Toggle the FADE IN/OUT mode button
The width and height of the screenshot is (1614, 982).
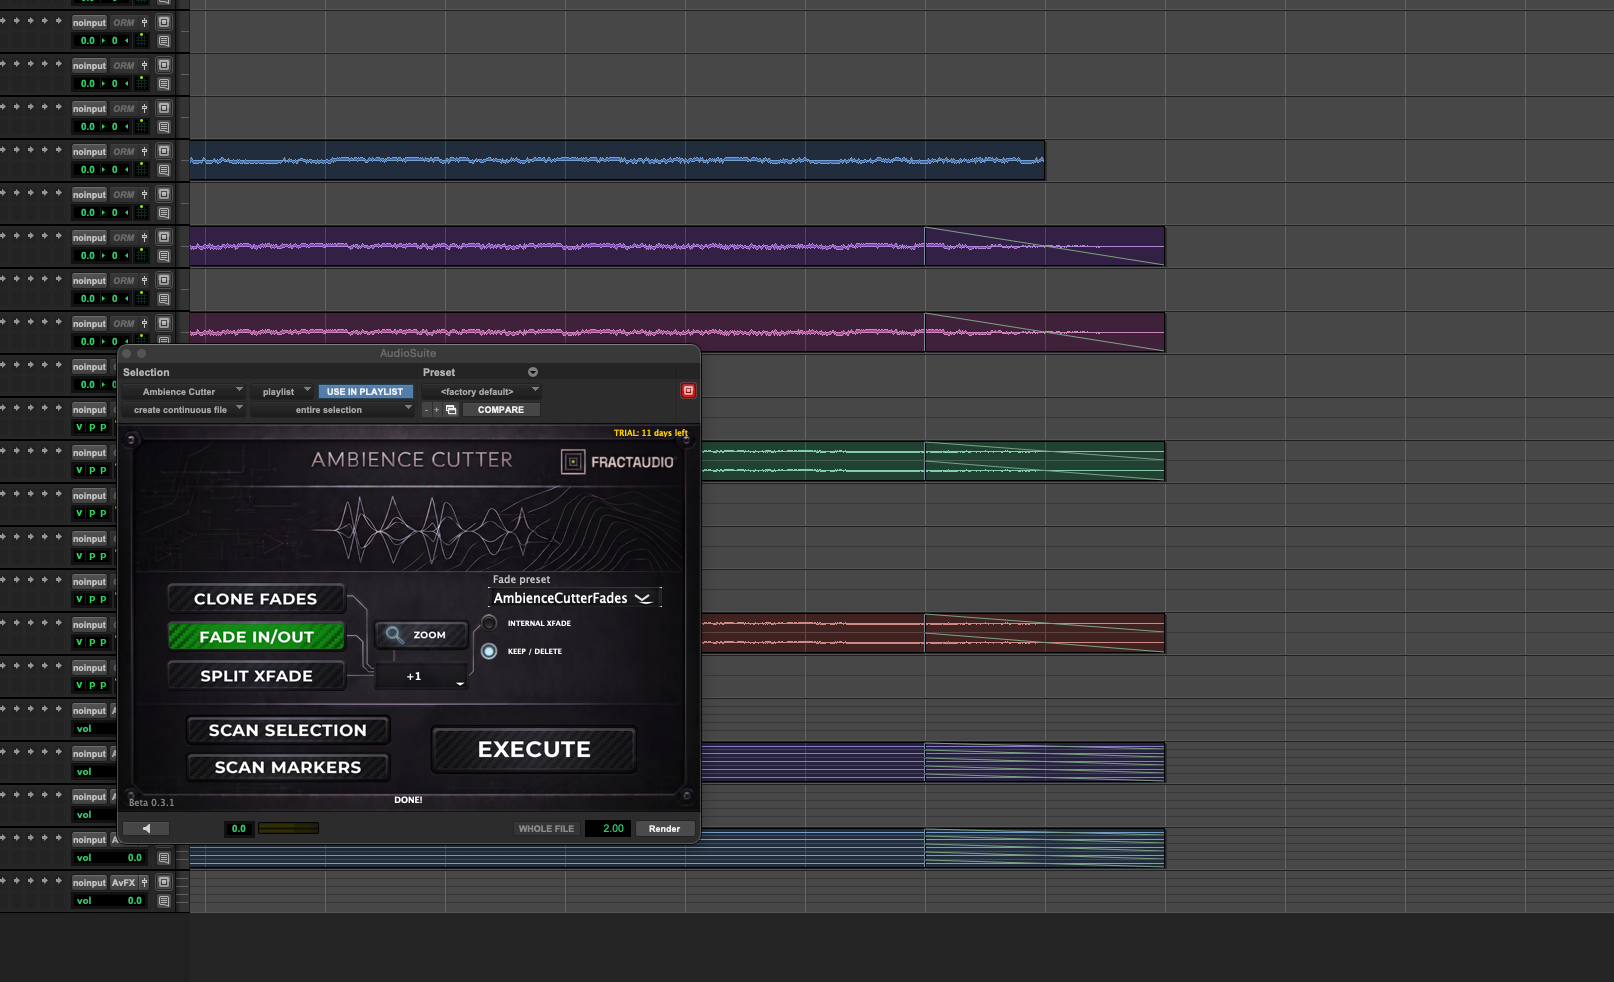[256, 637]
